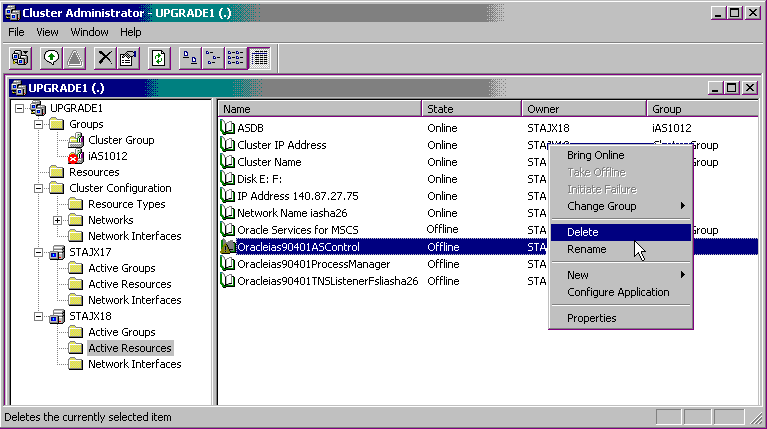Click the STAJX17 node computer icon
The image size is (767, 429).
(x=57, y=252)
